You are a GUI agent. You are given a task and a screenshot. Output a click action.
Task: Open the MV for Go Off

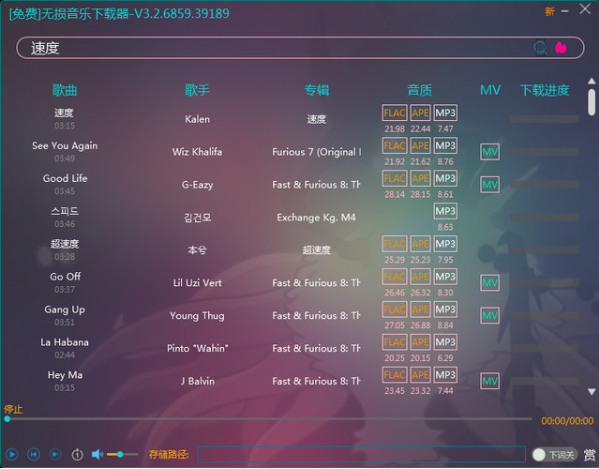pyautogui.click(x=490, y=283)
